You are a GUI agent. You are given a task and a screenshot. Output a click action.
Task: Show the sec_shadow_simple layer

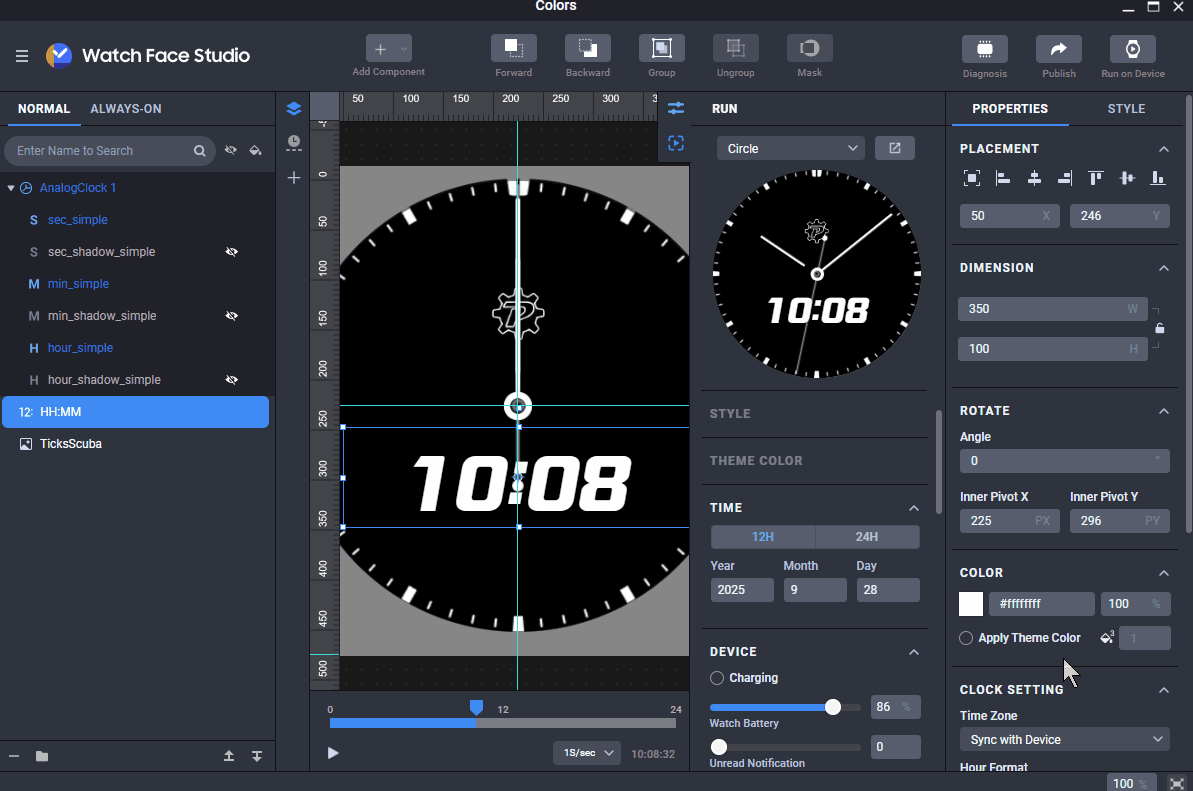(232, 252)
